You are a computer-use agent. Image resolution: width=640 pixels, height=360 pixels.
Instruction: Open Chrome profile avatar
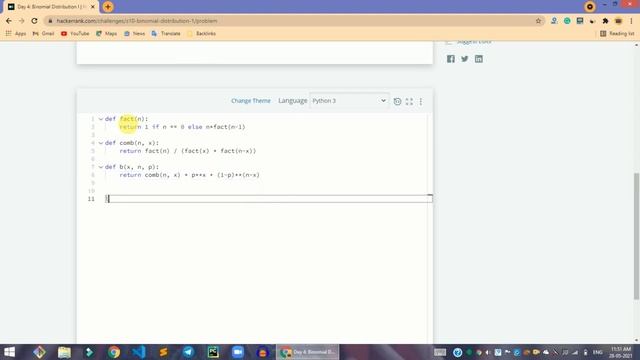click(618, 21)
